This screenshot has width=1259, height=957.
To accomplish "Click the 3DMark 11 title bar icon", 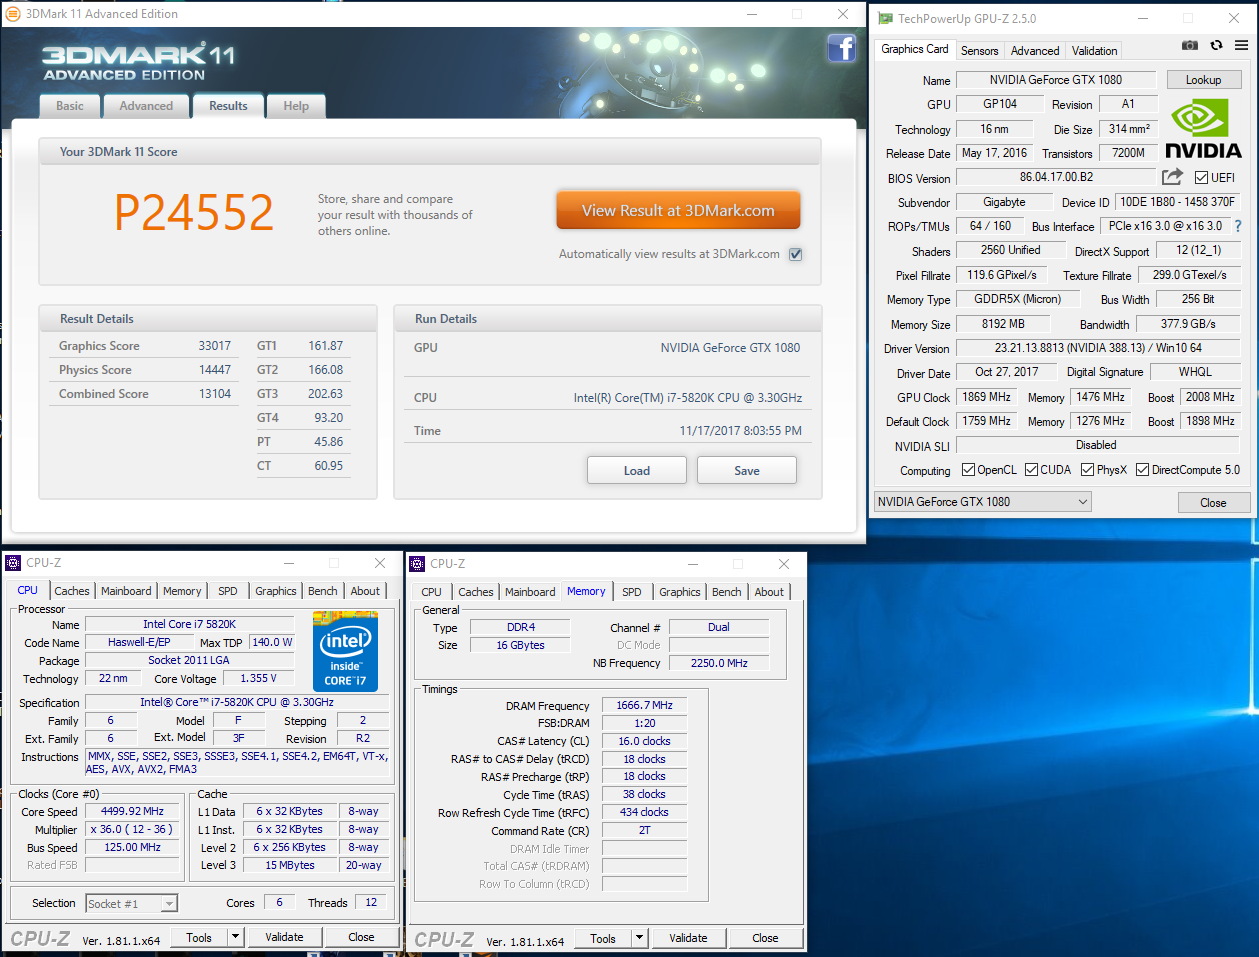I will click(x=13, y=14).
